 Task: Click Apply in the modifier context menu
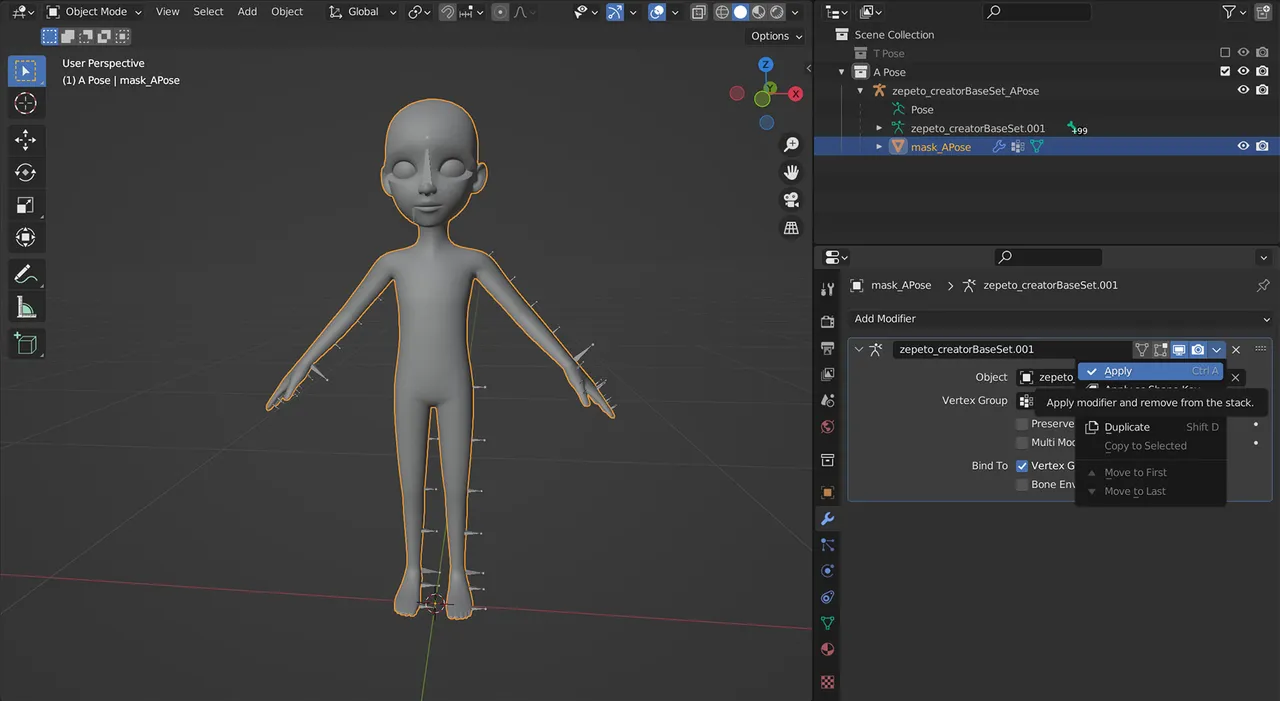(1118, 370)
